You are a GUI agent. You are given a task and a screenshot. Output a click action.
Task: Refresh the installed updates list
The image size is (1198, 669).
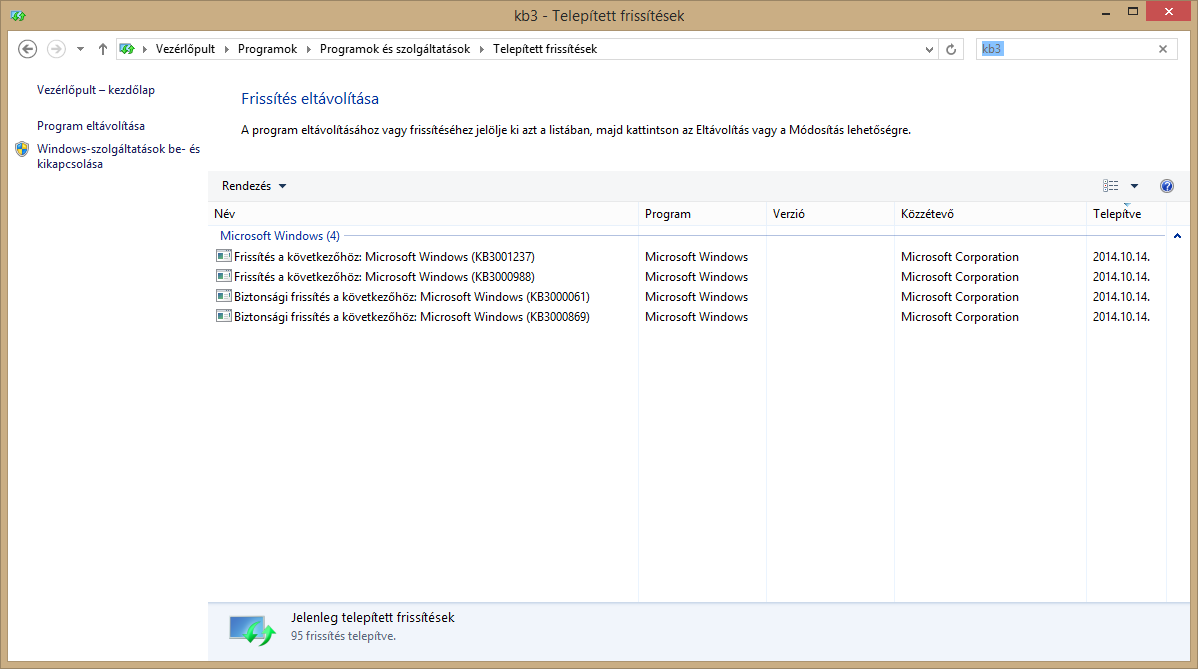click(951, 50)
